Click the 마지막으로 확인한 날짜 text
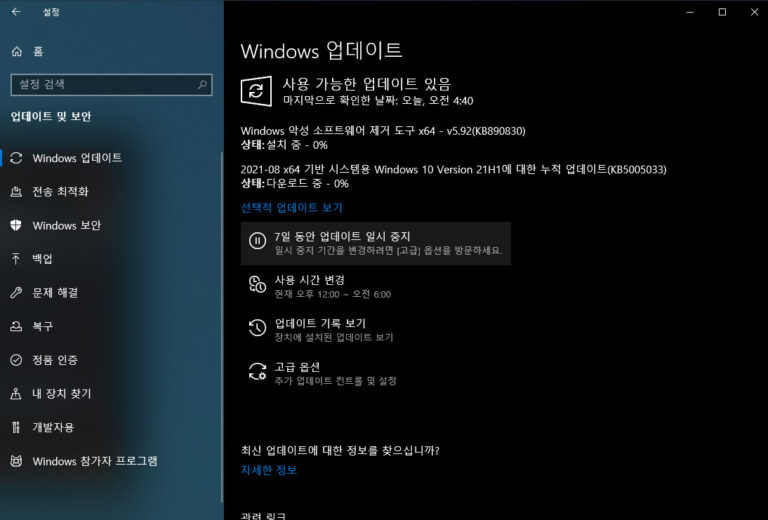This screenshot has height=520, width=768. click(x=378, y=101)
